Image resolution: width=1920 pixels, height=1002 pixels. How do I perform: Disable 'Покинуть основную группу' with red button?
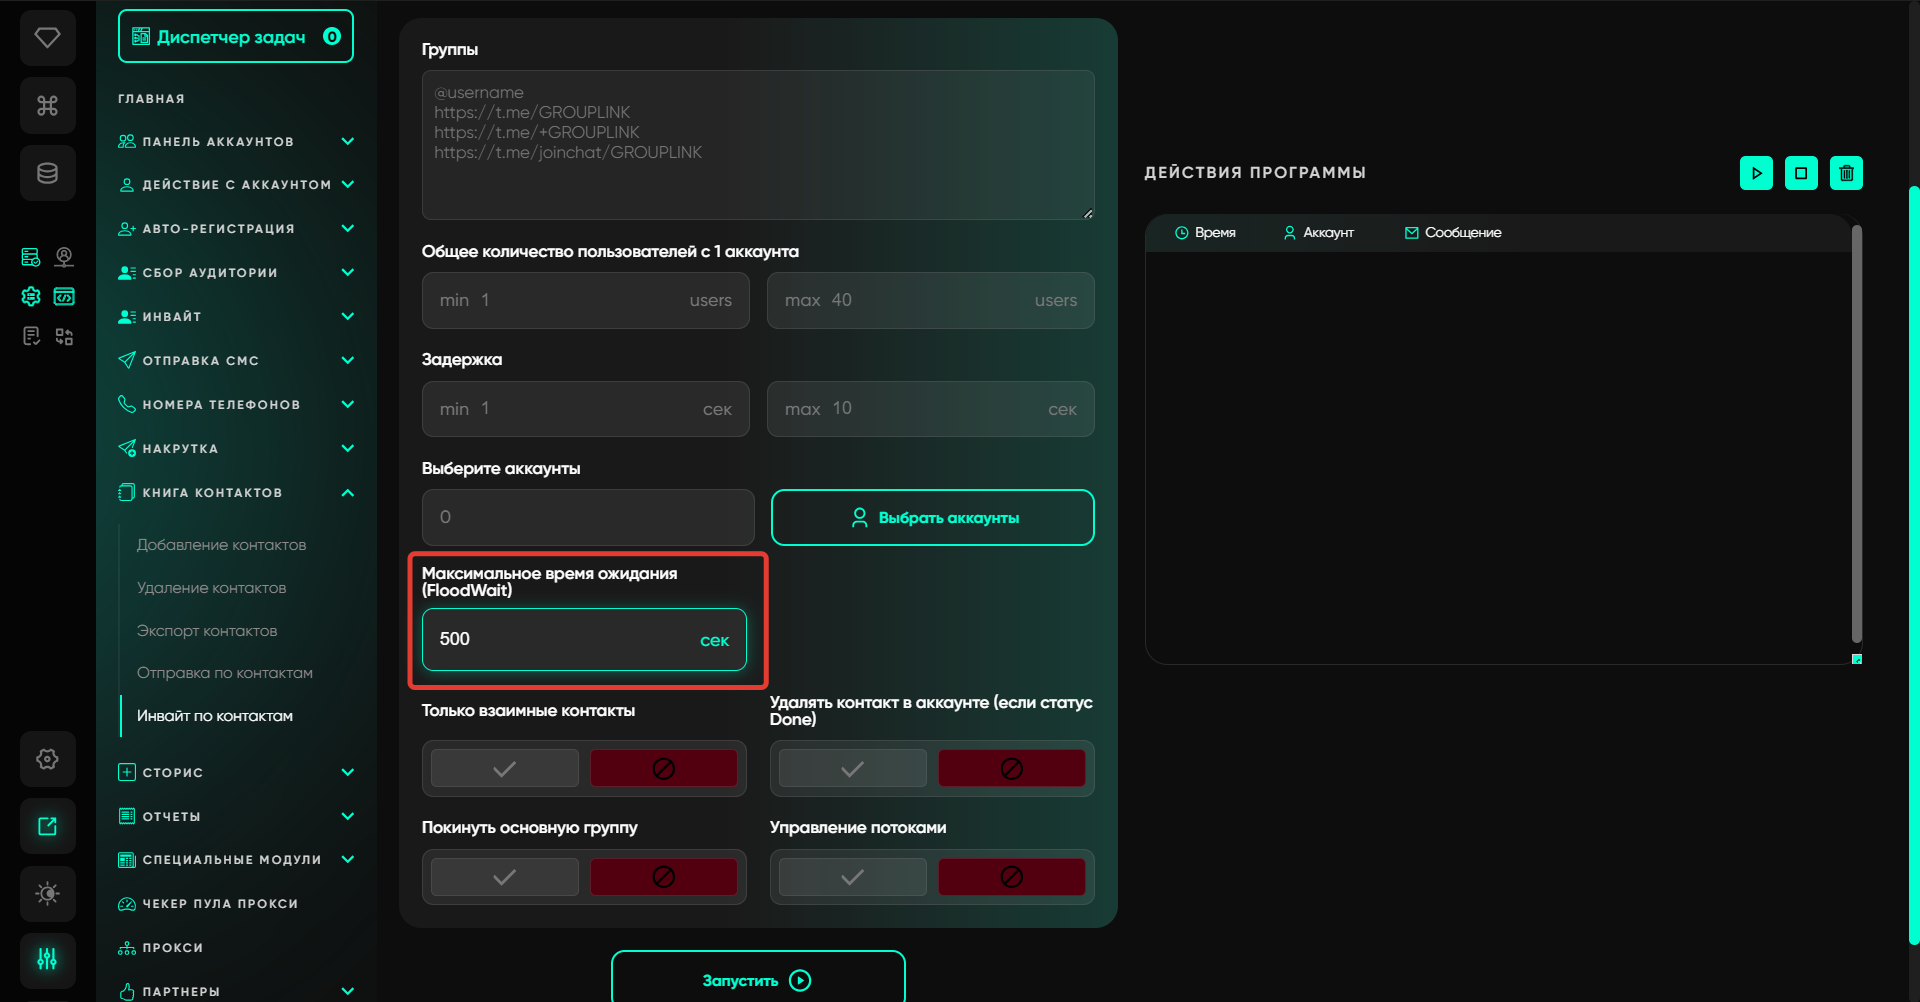pyautogui.click(x=663, y=877)
